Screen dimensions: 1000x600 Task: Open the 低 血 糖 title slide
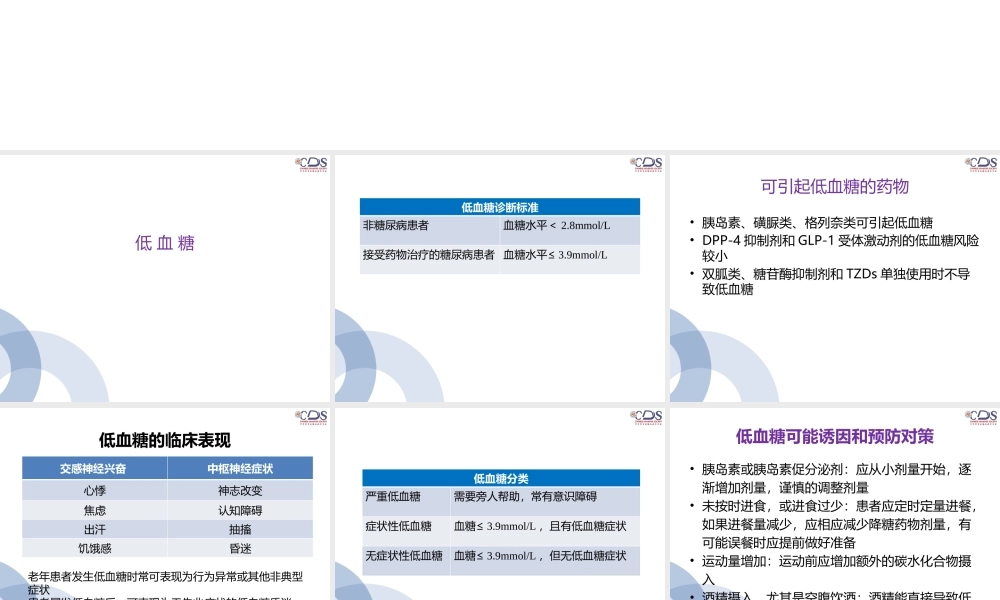coord(165,243)
